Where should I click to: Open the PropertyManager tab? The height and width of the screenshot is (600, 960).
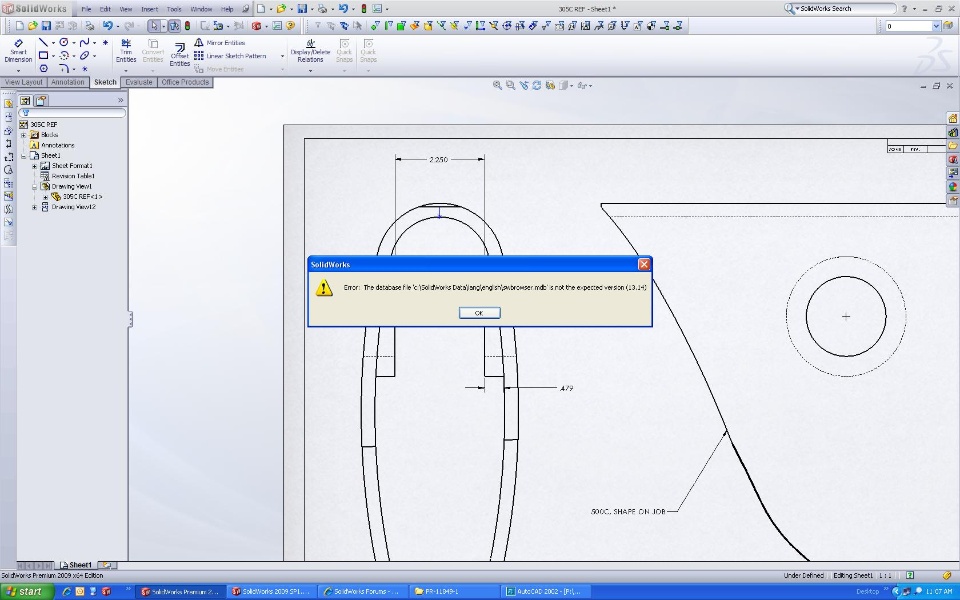click(40, 100)
